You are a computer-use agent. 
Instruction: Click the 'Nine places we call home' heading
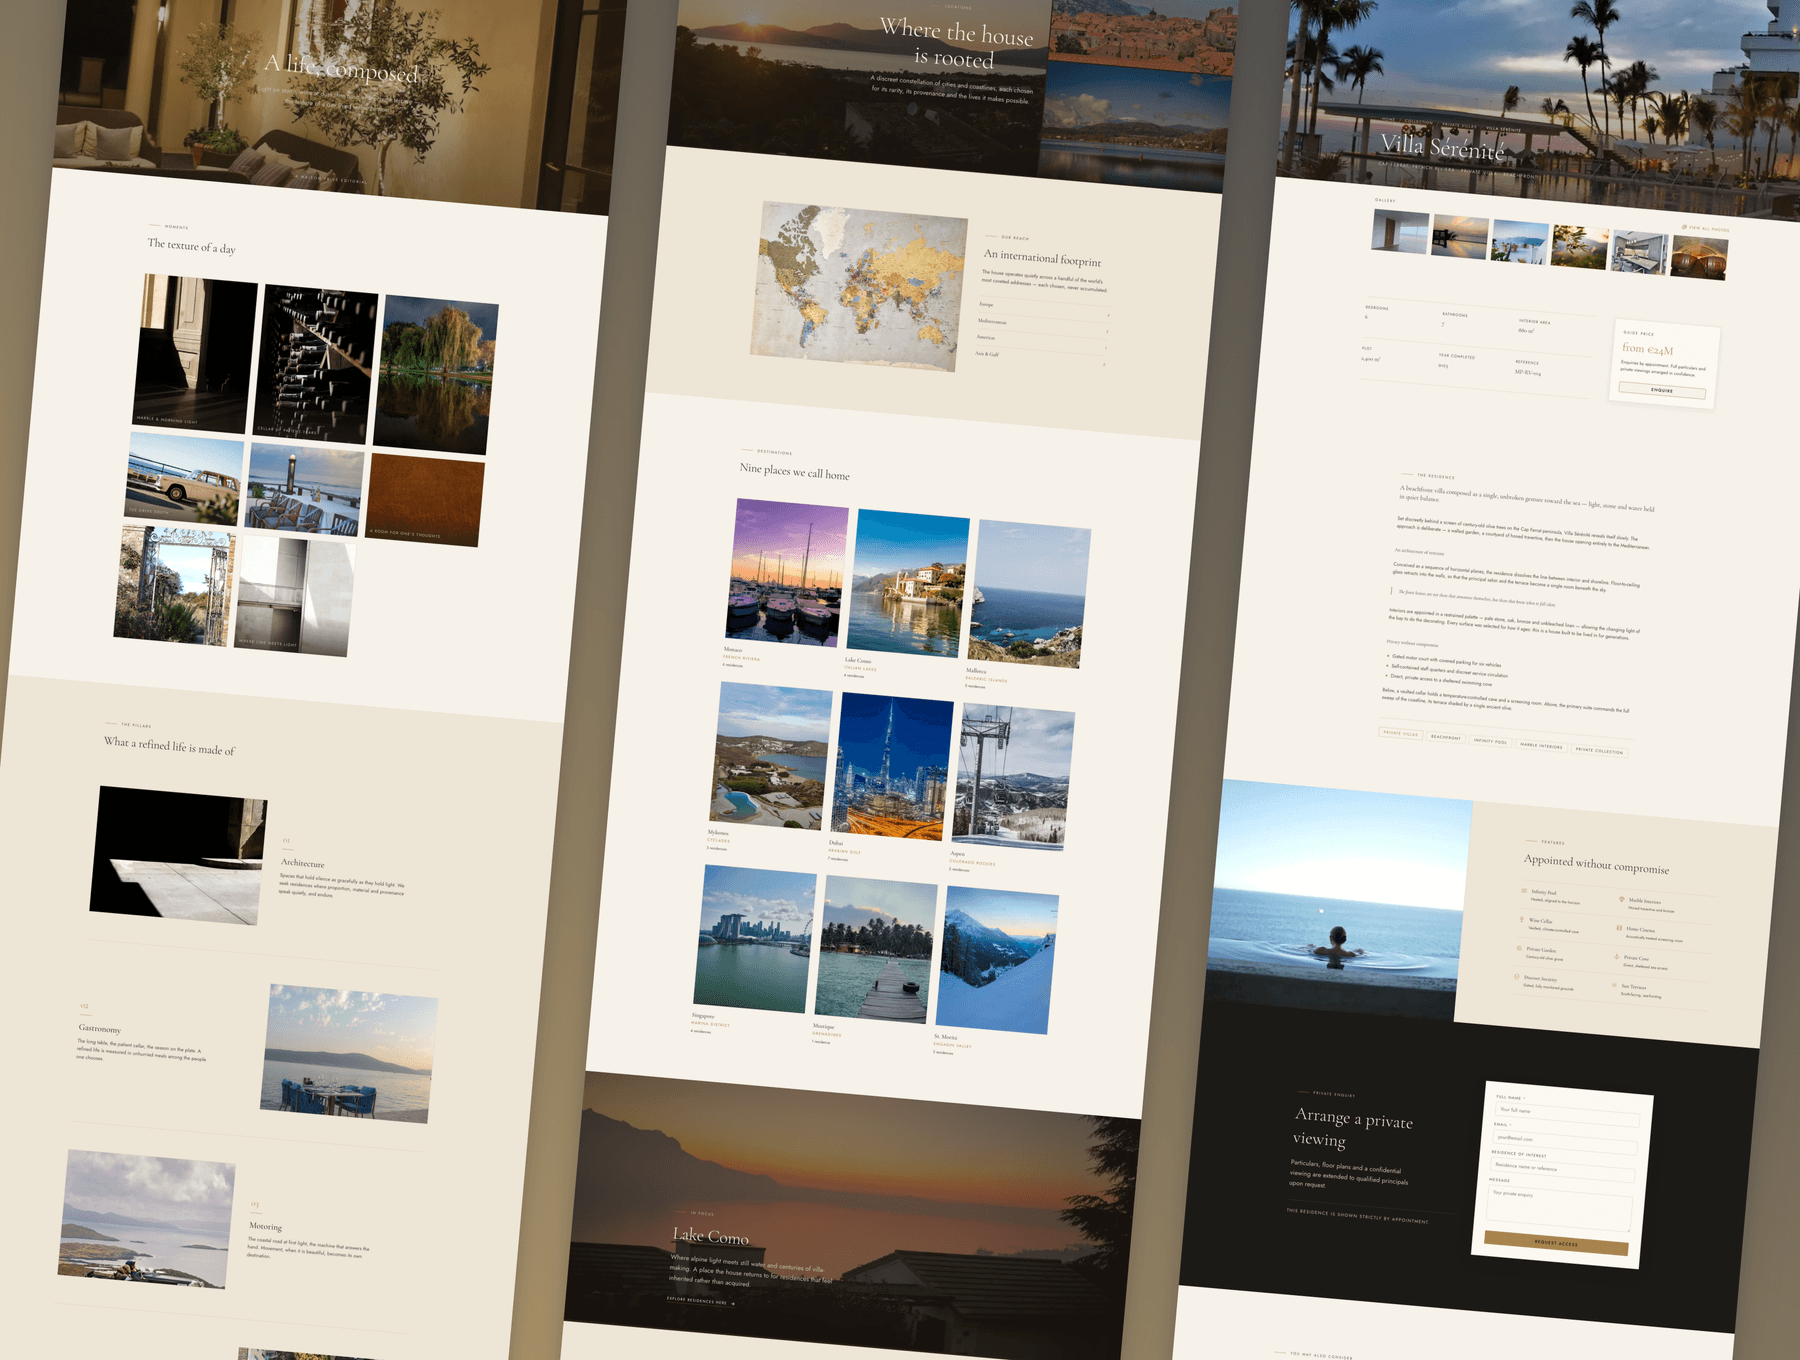tap(795, 471)
